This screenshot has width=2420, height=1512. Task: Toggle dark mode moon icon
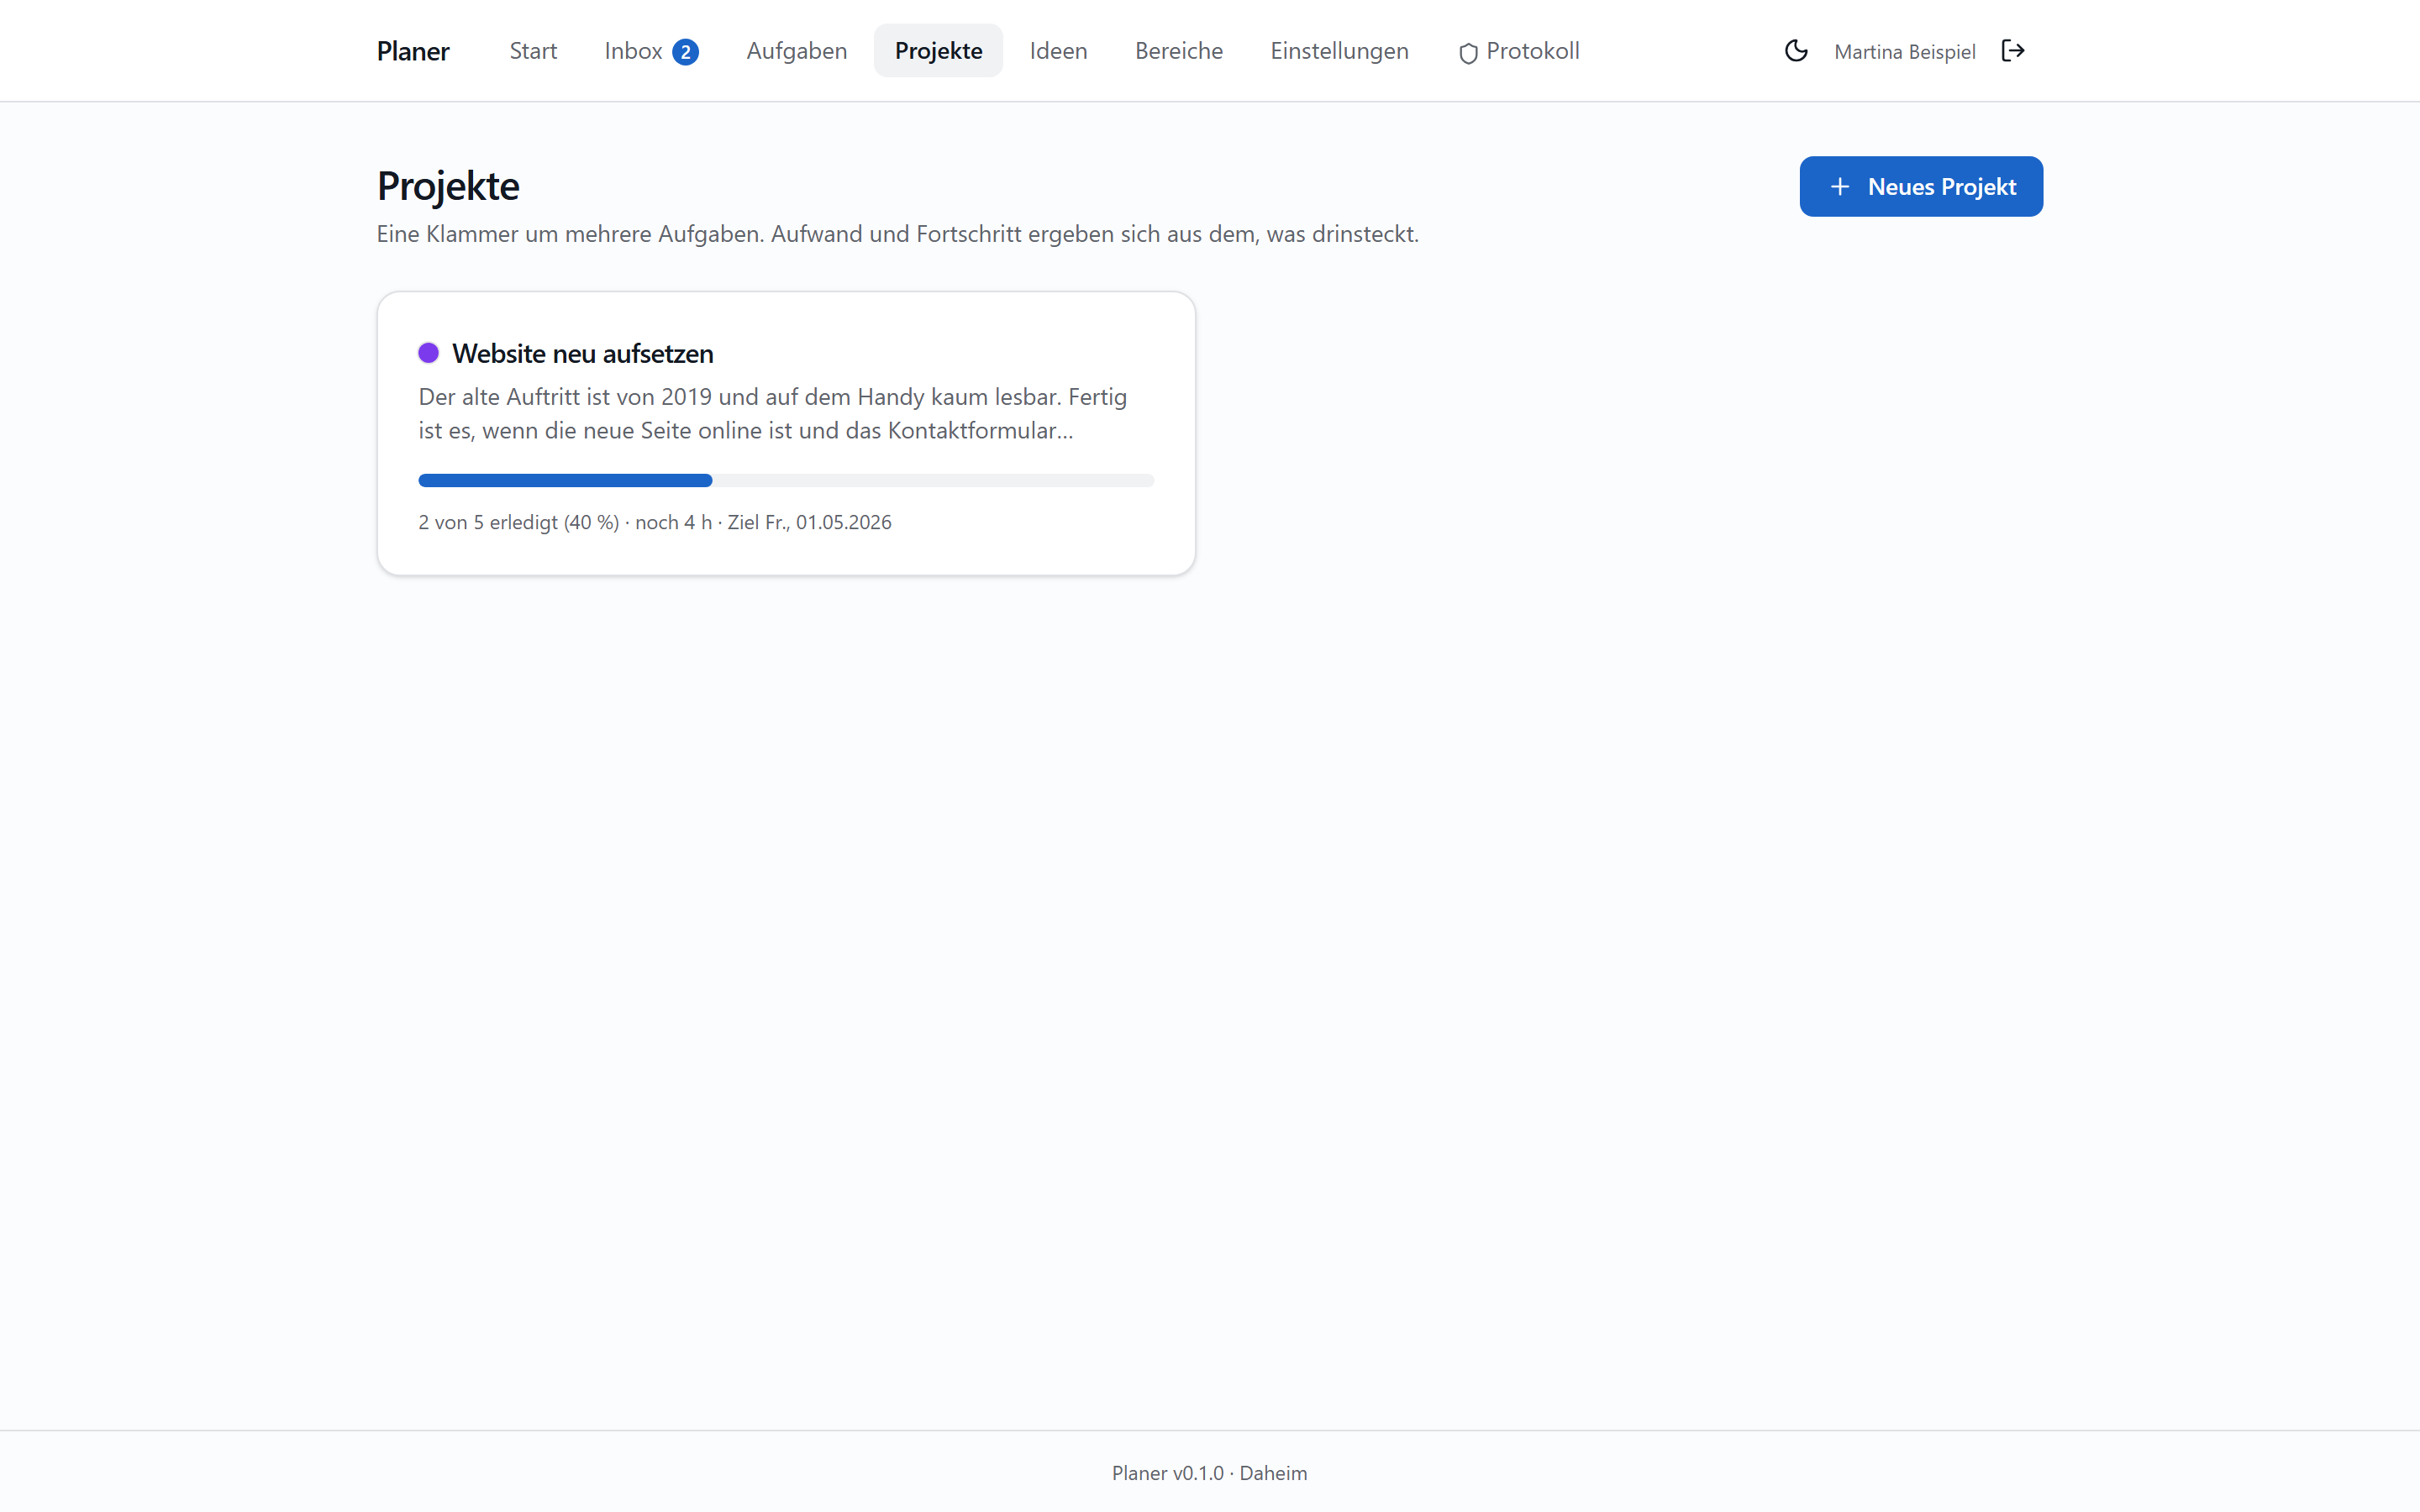pyautogui.click(x=1796, y=51)
